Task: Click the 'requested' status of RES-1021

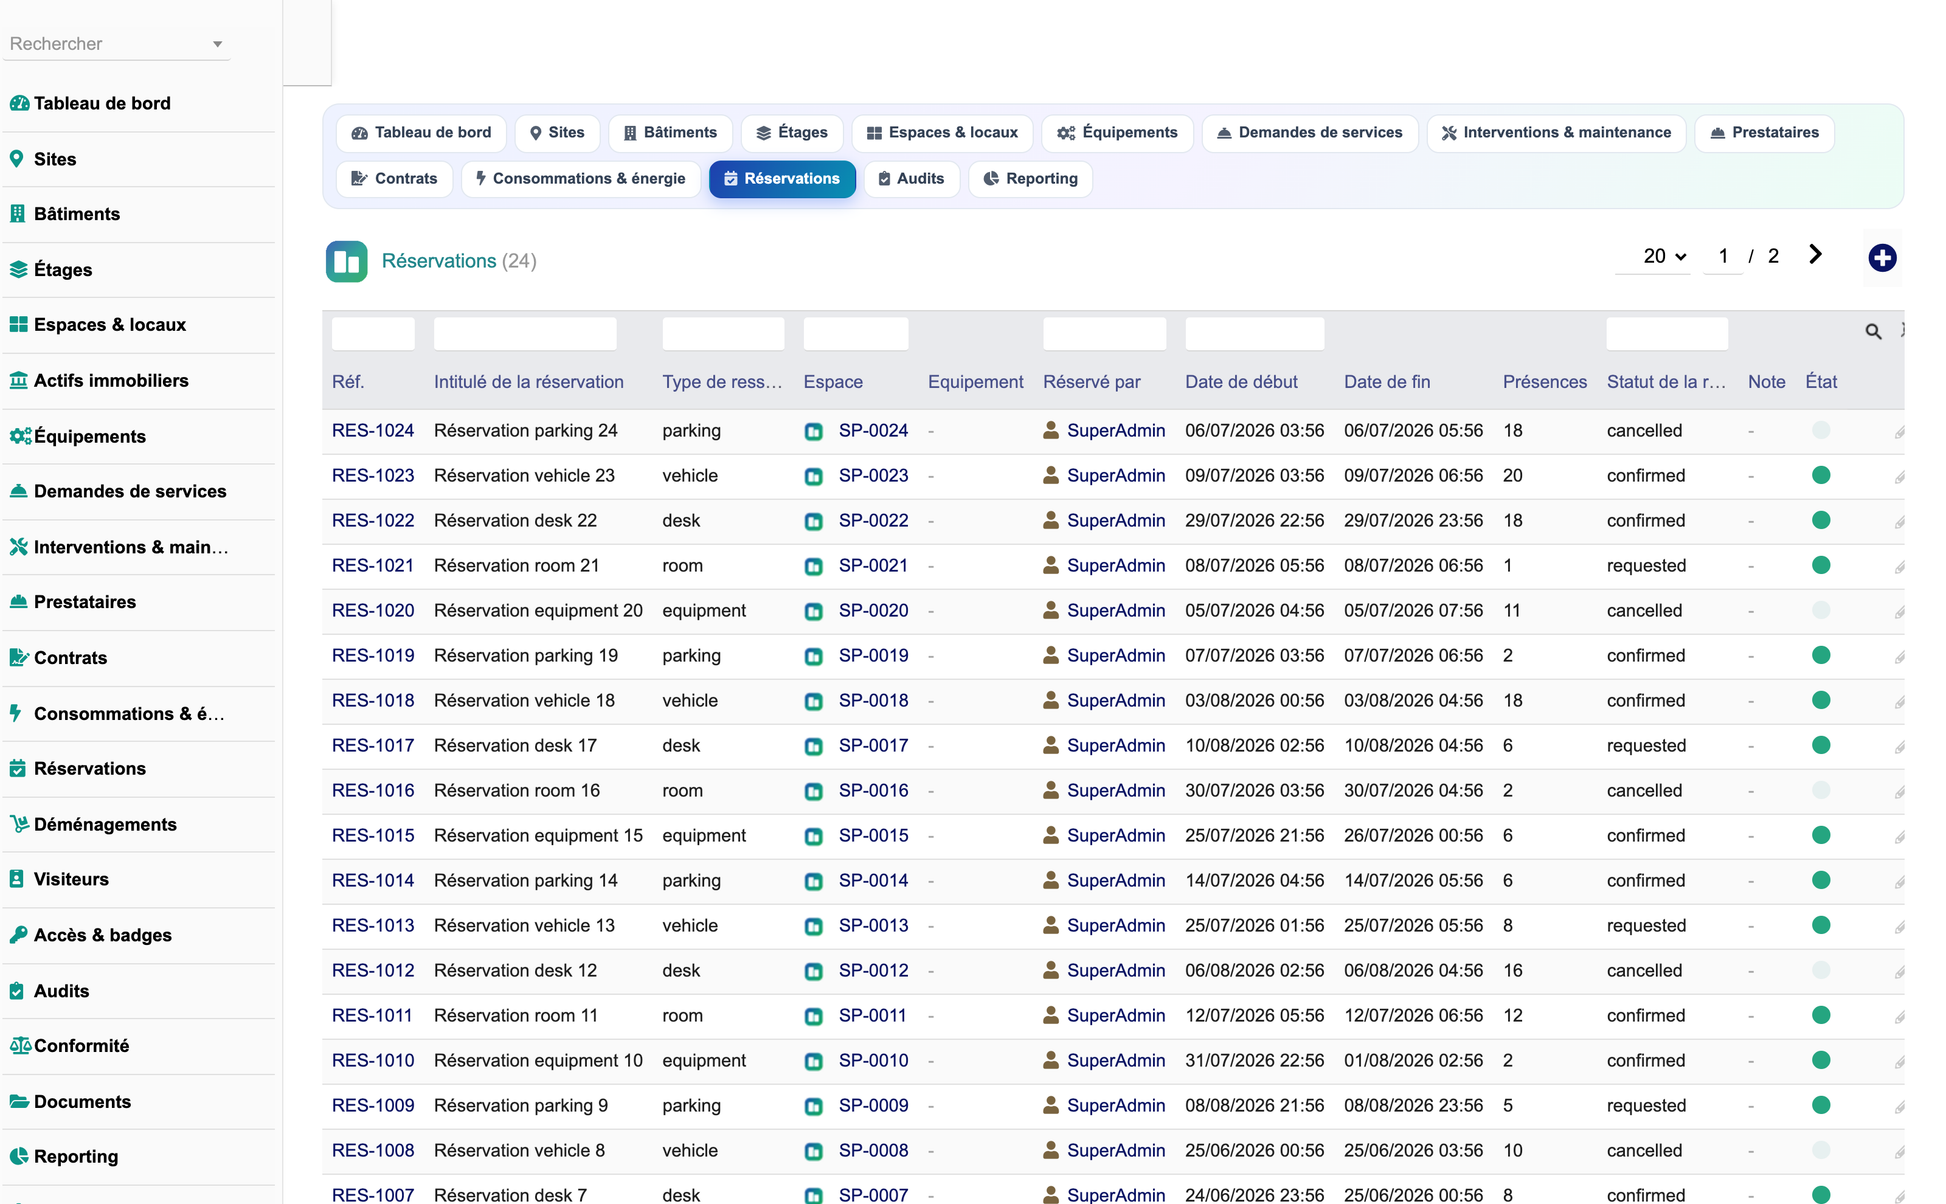Action: [x=1646, y=566]
